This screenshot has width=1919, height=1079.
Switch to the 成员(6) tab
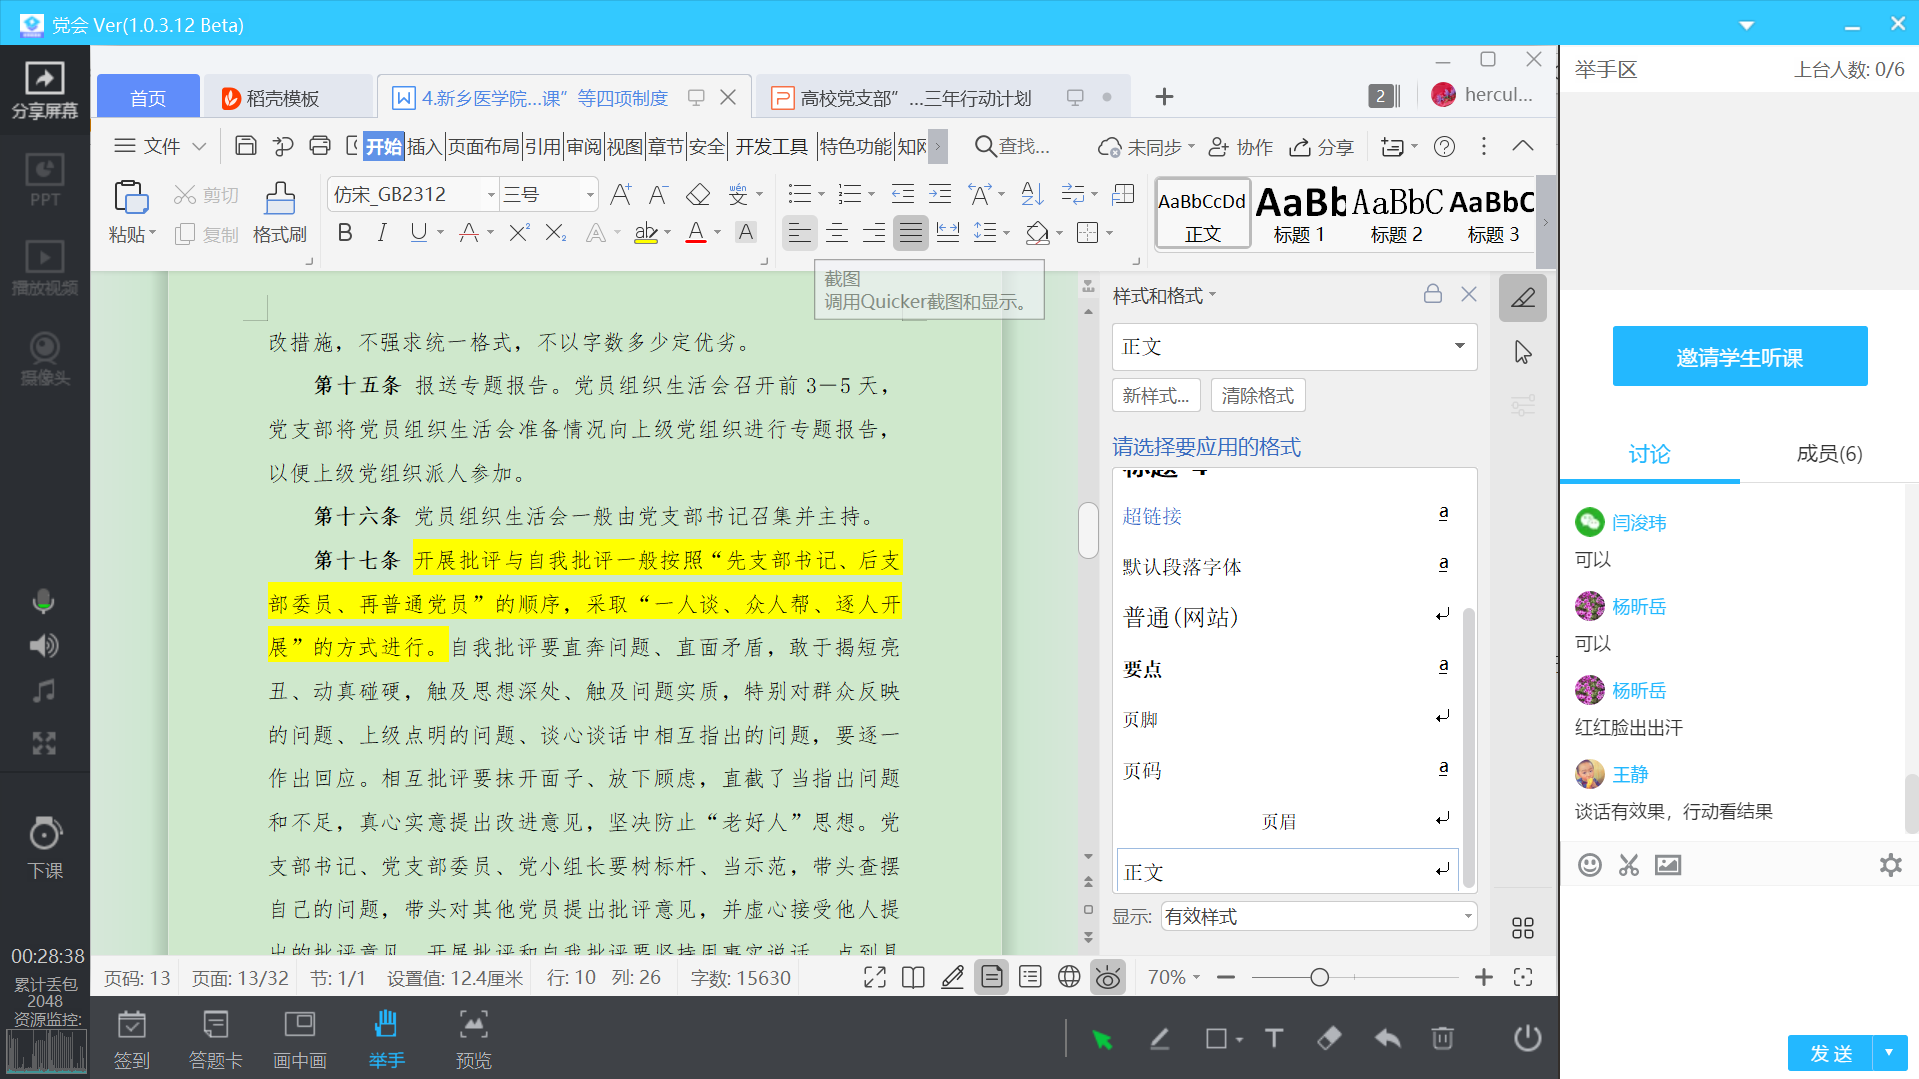click(1828, 454)
